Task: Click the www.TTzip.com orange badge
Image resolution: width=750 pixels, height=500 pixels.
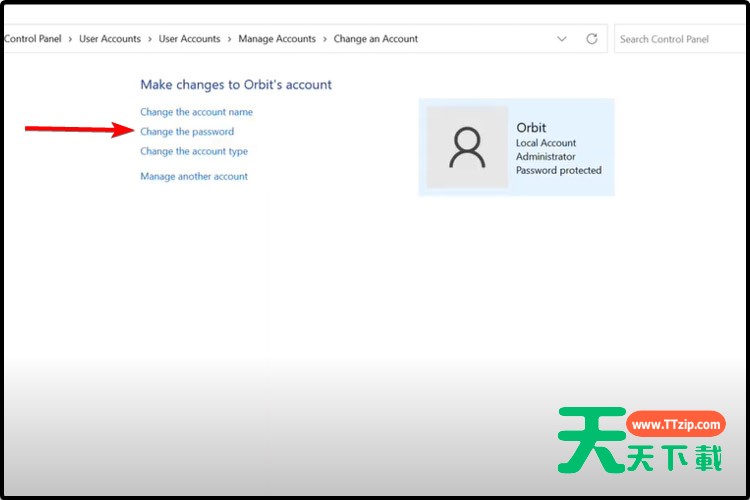Action: pyautogui.click(x=675, y=424)
